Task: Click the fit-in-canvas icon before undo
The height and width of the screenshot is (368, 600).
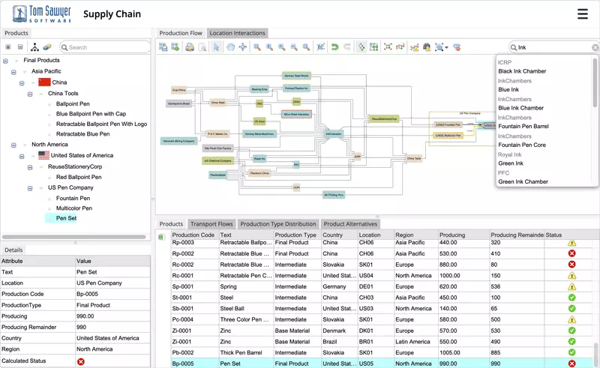Action: [x=321, y=47]
